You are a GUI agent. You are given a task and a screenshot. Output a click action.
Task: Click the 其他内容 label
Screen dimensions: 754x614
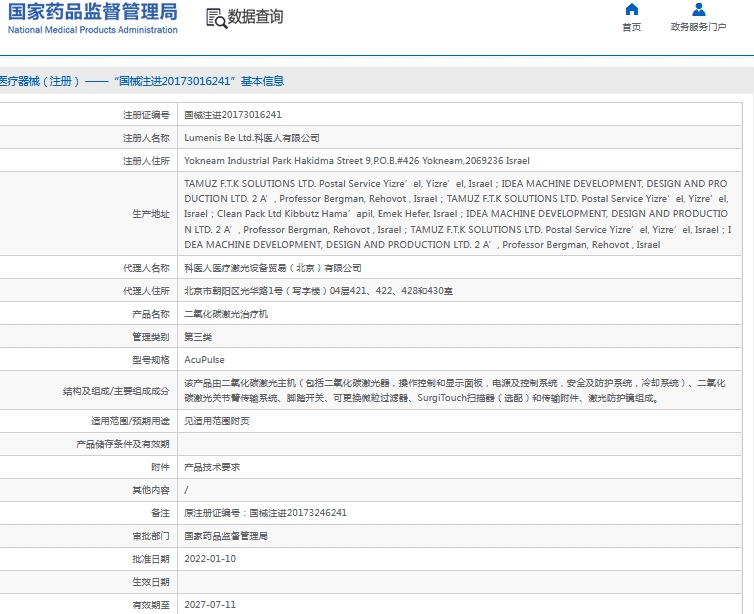[x=151, y=490]
